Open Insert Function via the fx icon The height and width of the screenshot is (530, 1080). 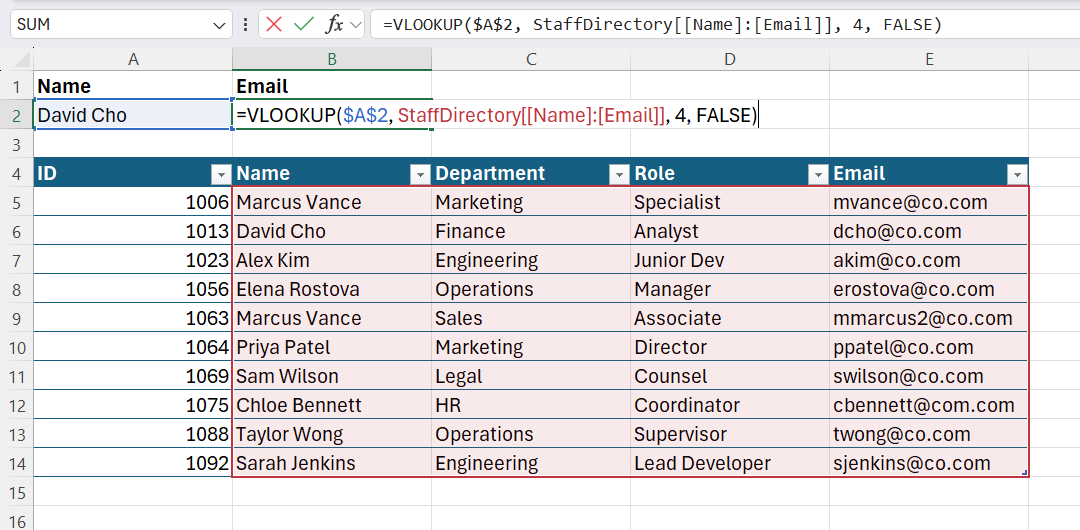click(x=334, y=25)
